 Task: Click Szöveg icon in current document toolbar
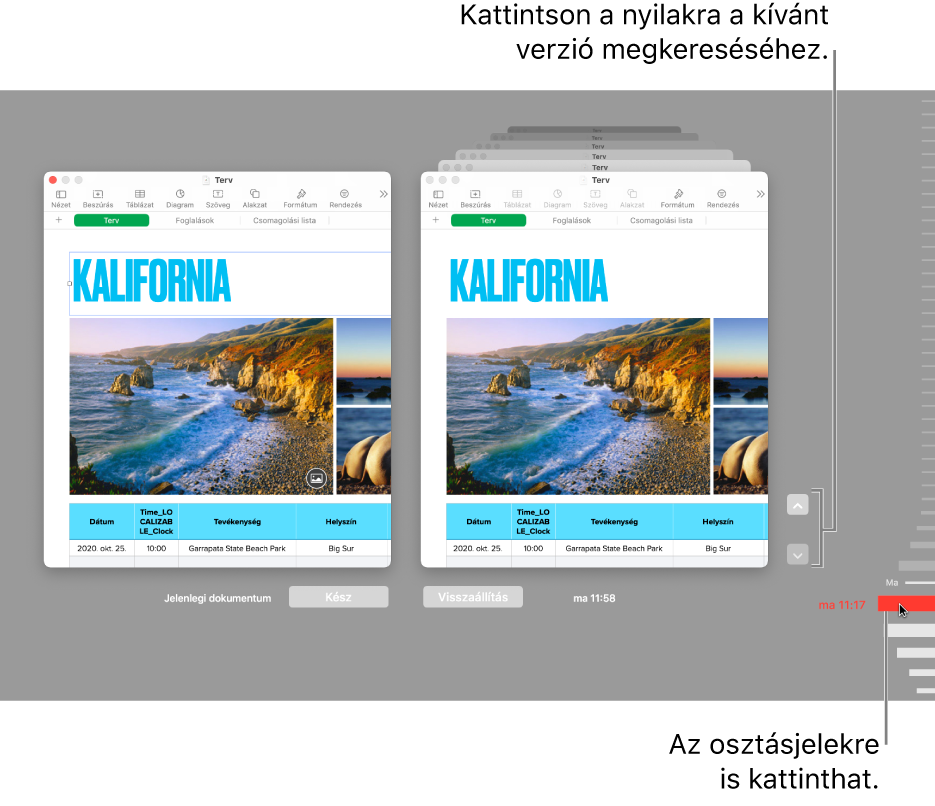[x=218, y=199]
